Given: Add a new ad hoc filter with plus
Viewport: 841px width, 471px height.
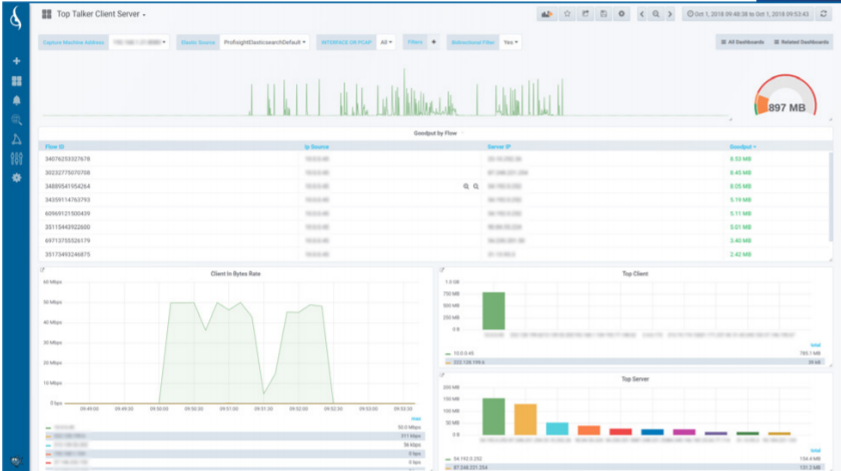Looking at the screenshot, I should point(434,42).
